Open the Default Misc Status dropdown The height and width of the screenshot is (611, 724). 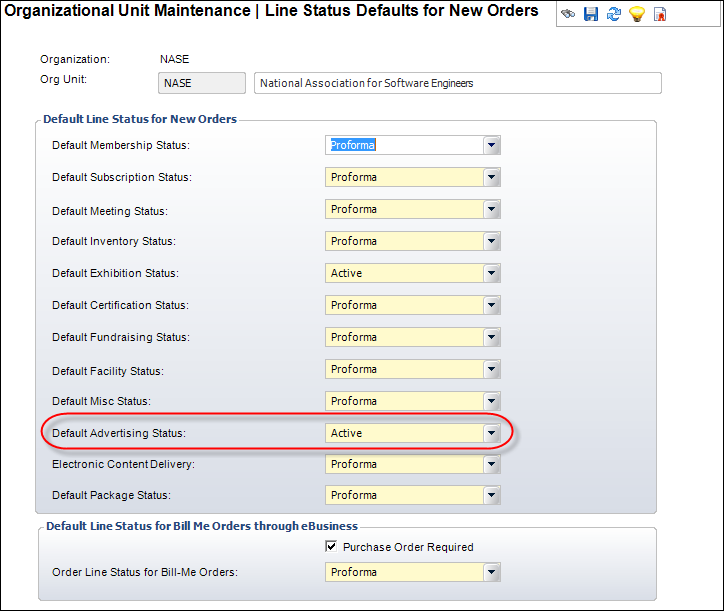tap(492, 401)
